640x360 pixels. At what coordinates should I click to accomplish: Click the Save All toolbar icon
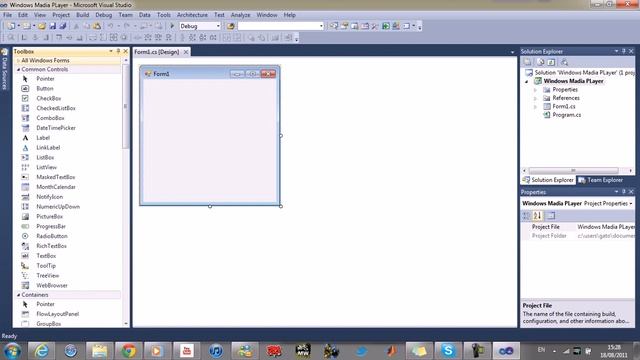62,26
